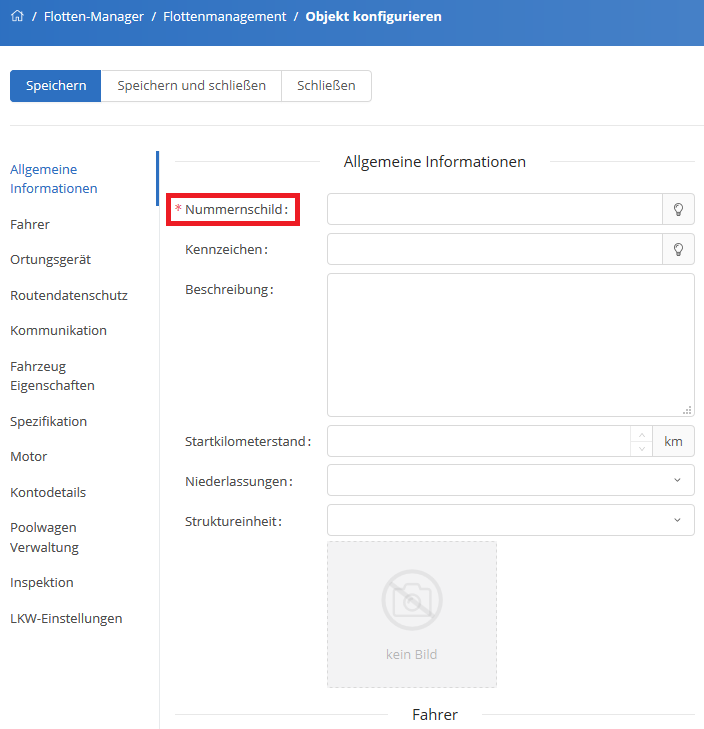Screen dimensions: 704x729
Task: Click lightbulb icon next to Kennzeichen field
Action: coord(678,249)
